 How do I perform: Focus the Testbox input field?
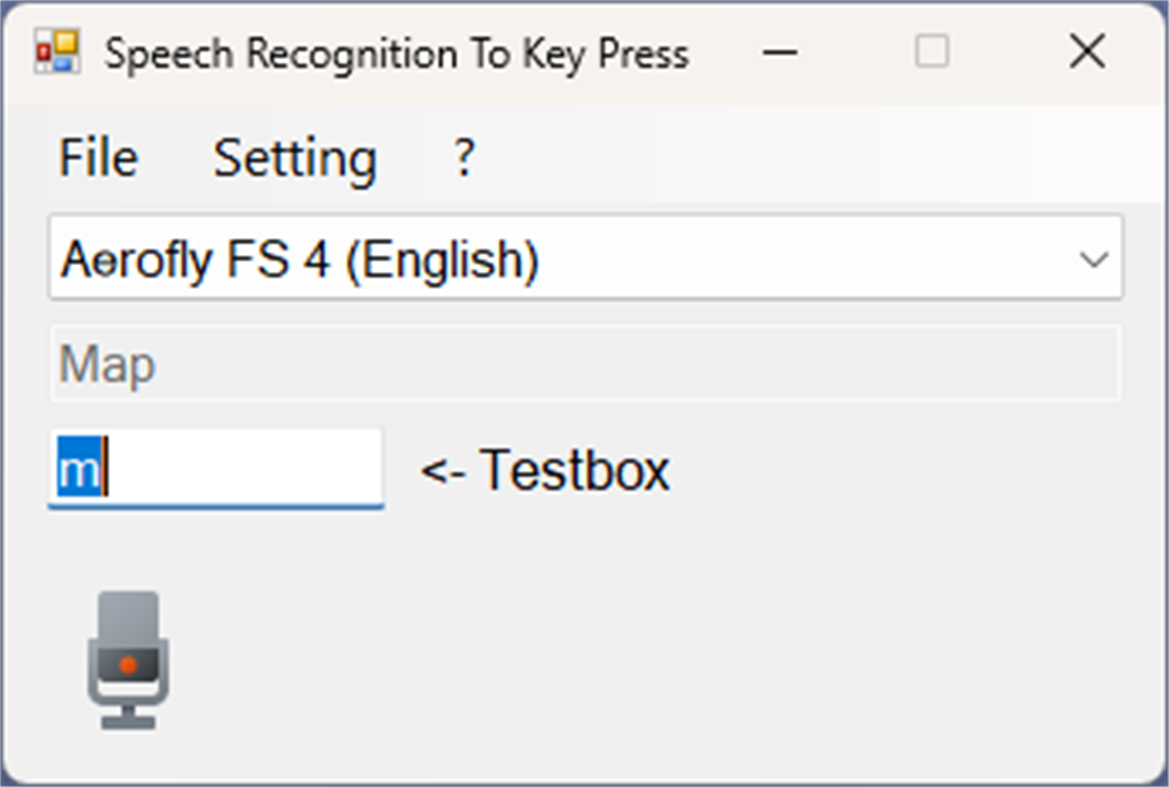(240, 469)
